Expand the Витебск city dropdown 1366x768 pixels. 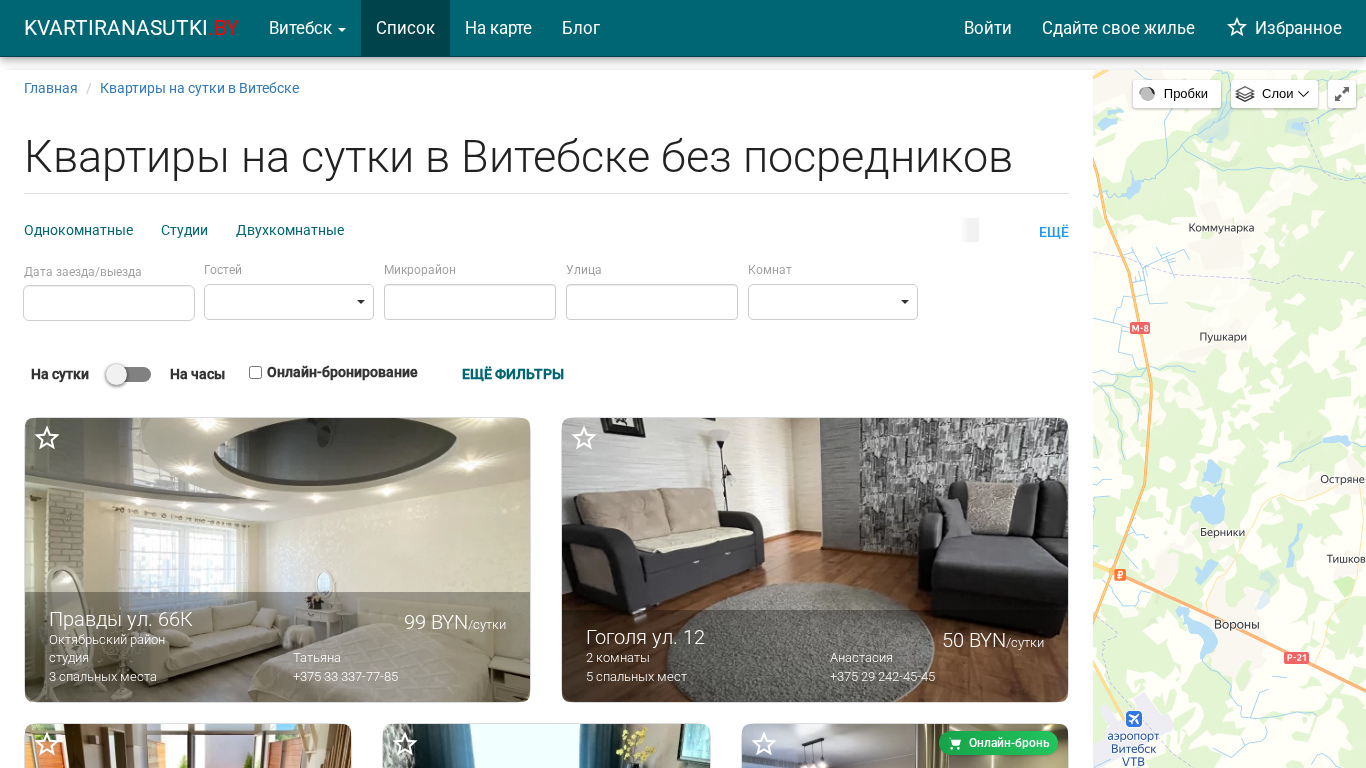(307, 28)
